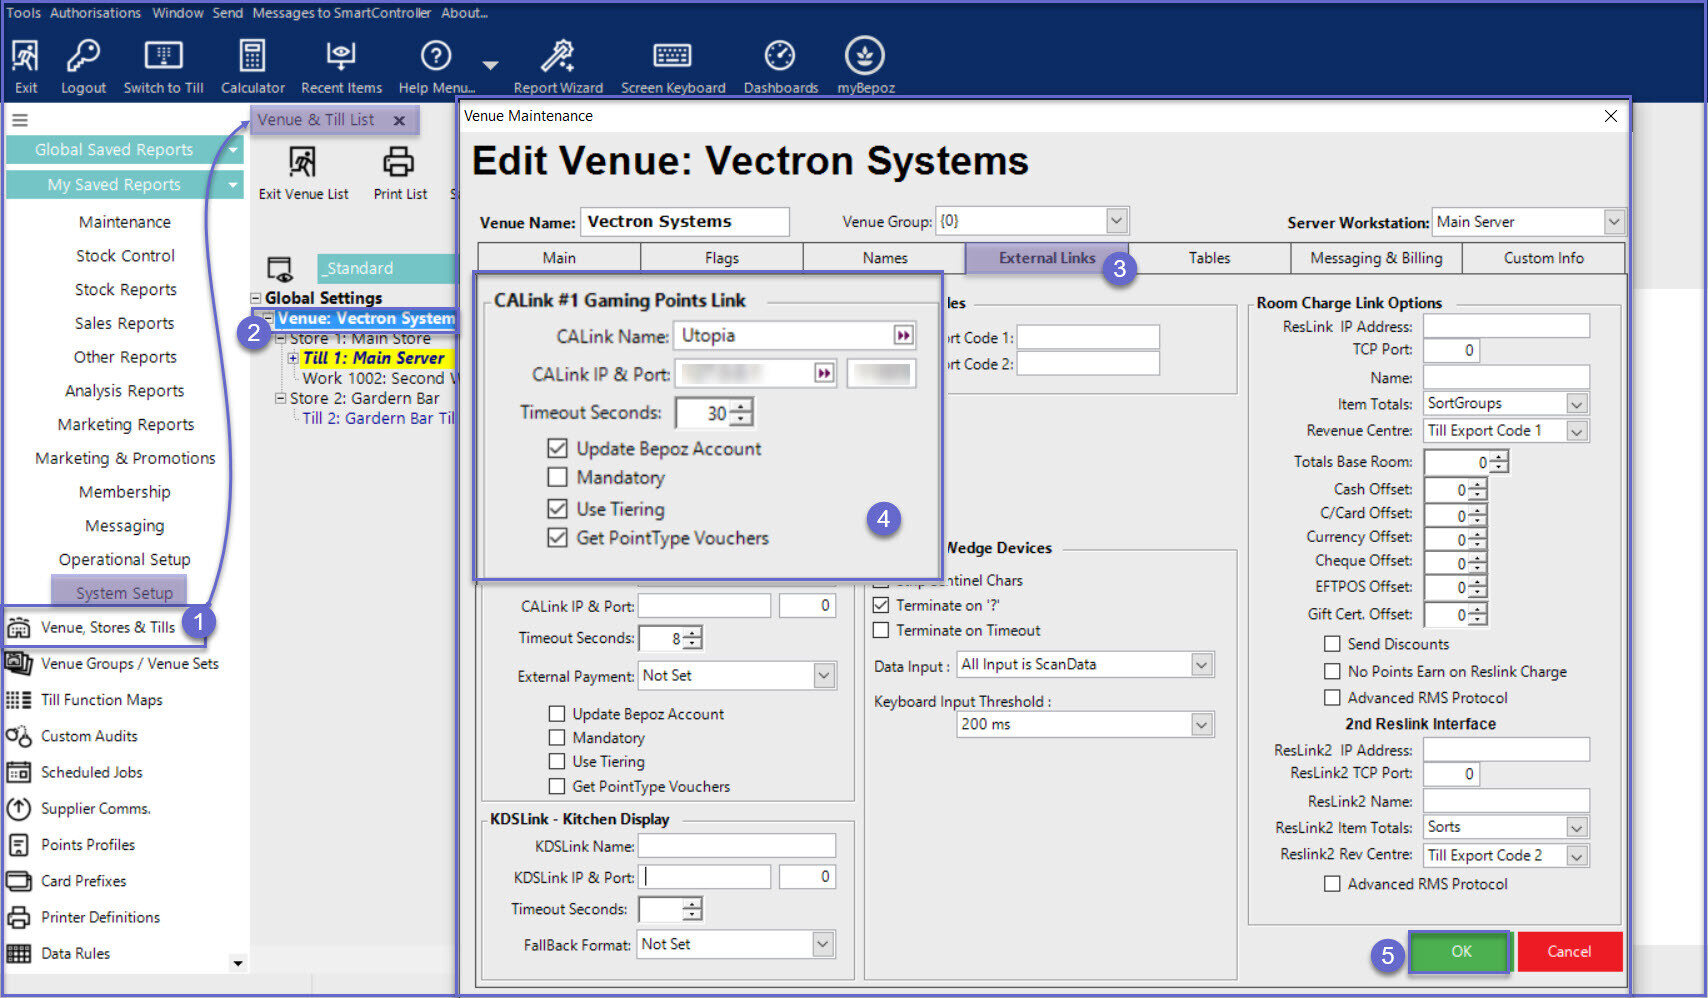The image size is (1708, 998).
Task: Open Recent Items
Action: click(x=341, y=56)
